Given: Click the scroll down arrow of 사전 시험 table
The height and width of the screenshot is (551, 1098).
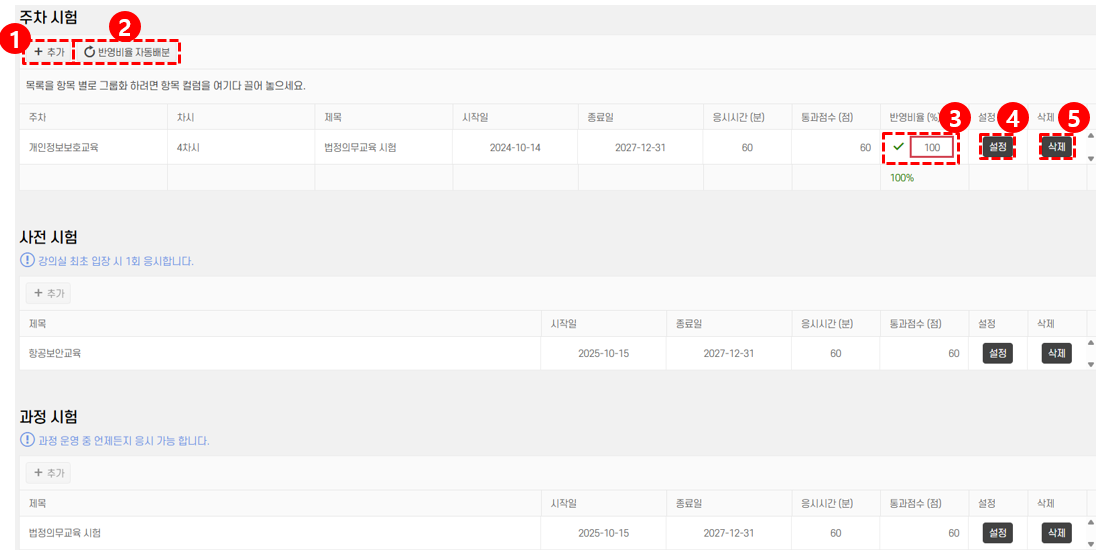Looking at the screenshot, I should point(1091,363).
